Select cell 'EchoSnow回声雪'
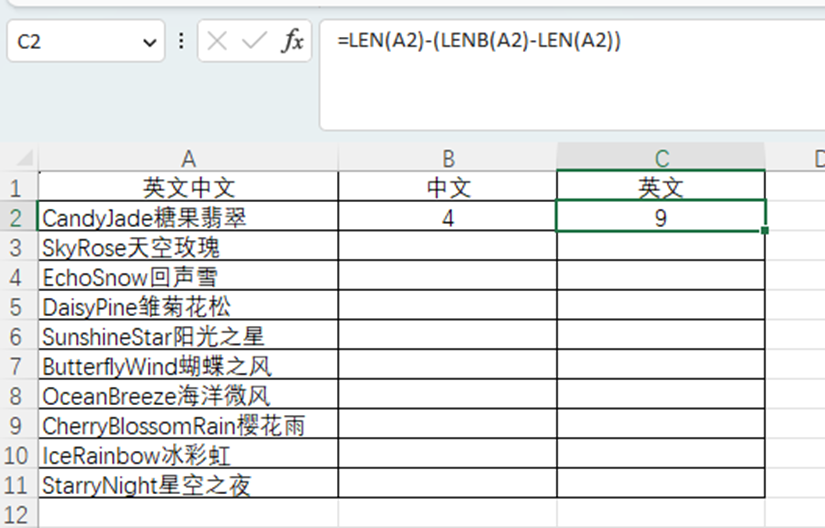The height and width of the screenshot is (528, 825). pos(188,276)
